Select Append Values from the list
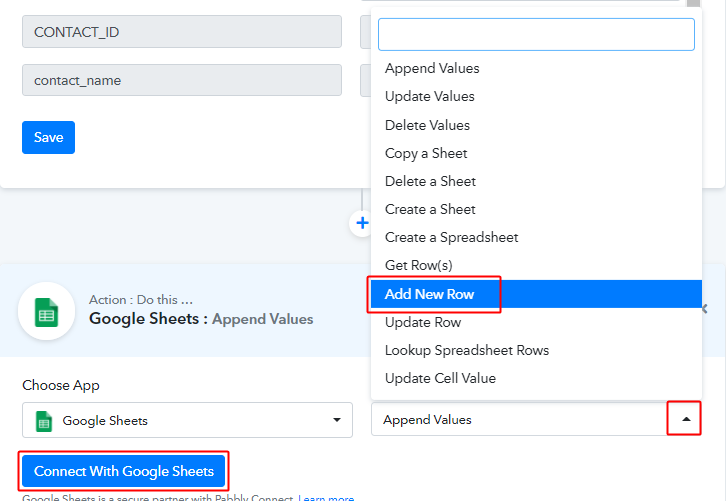This screenshot has width=726, height=501. pyautogui.click(x=536, y=68)
